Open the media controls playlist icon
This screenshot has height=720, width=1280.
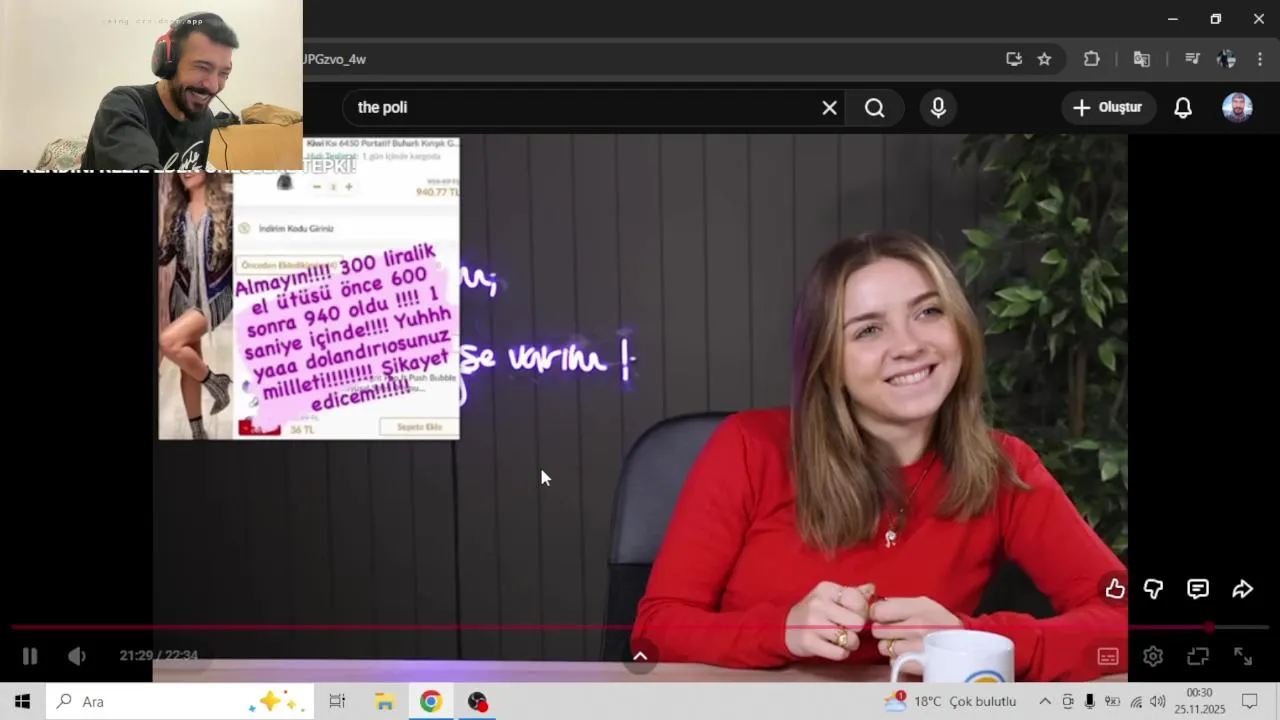(1191, 59)
